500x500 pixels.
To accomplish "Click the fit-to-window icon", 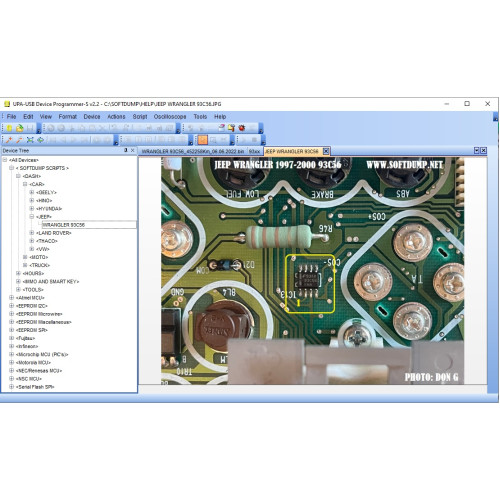I will pos(30,140).
